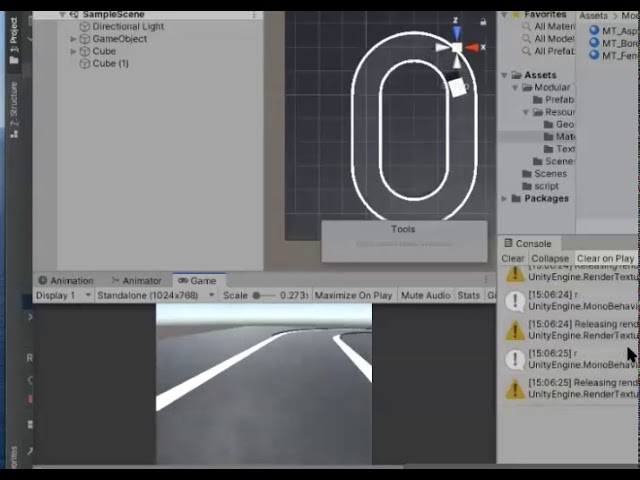This screenshot has height=480, width=640.
Task: Click the scene orientation gizmo in Scene view
Action: pyautogui.click(x=457, y=47)
